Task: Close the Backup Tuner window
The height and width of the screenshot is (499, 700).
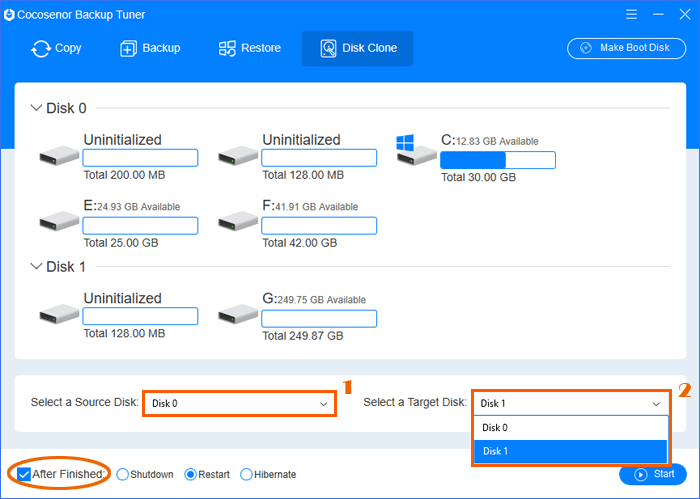Action: coord(685,15)
